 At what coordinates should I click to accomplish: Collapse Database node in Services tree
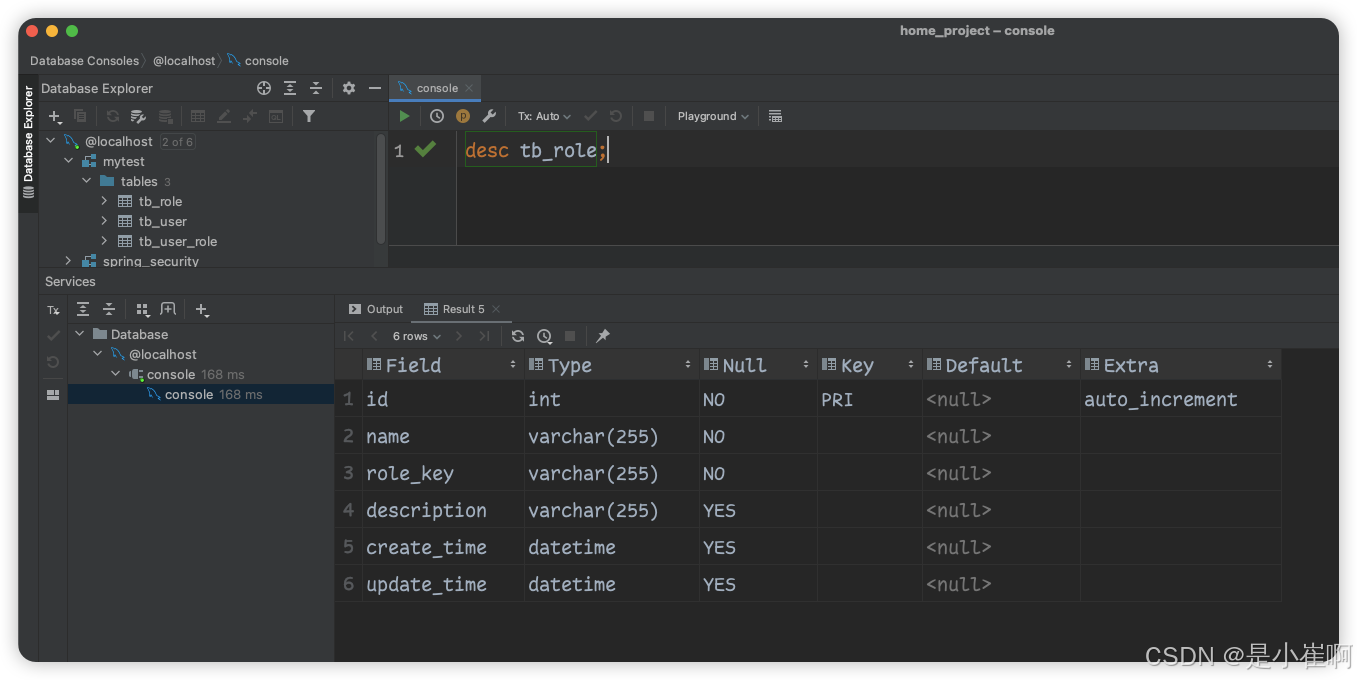click(80, 334)
